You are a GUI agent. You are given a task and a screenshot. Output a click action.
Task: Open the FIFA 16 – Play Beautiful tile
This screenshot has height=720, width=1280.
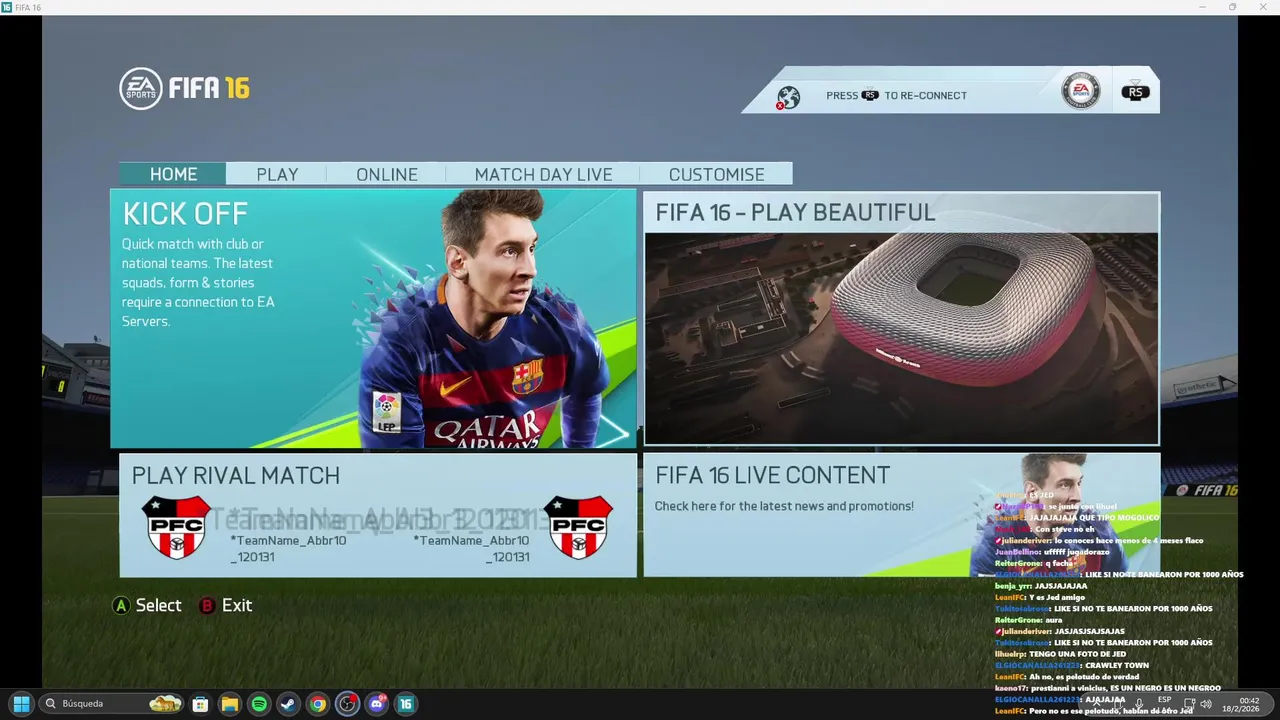[x=901, y=318]
